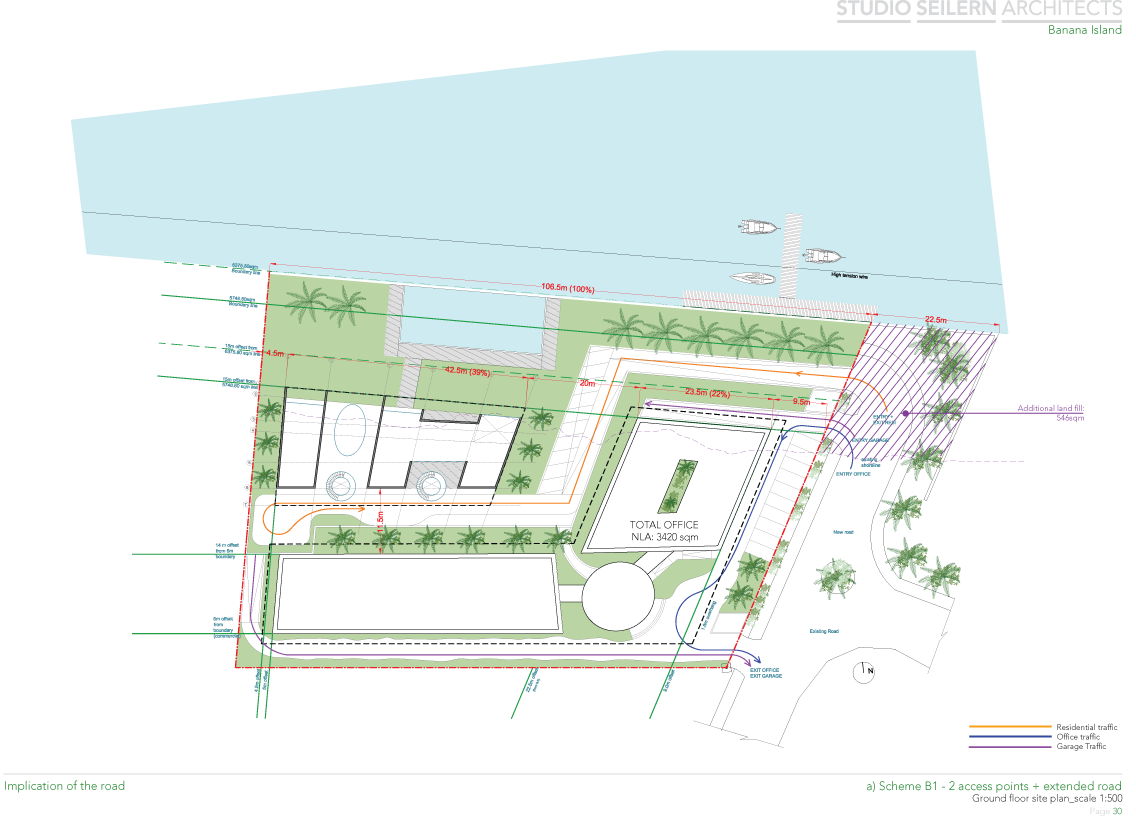Select the 42.5m (39%) dimension annotation

(x=466, y=371)
